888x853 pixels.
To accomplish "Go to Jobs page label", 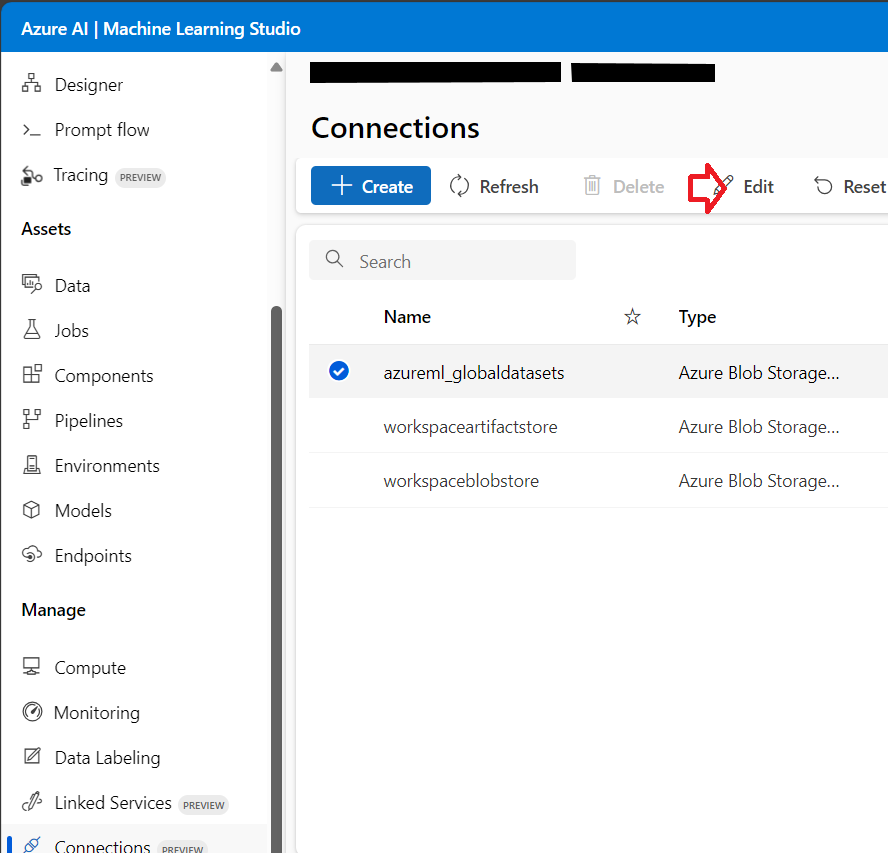I will coord(71,331).
